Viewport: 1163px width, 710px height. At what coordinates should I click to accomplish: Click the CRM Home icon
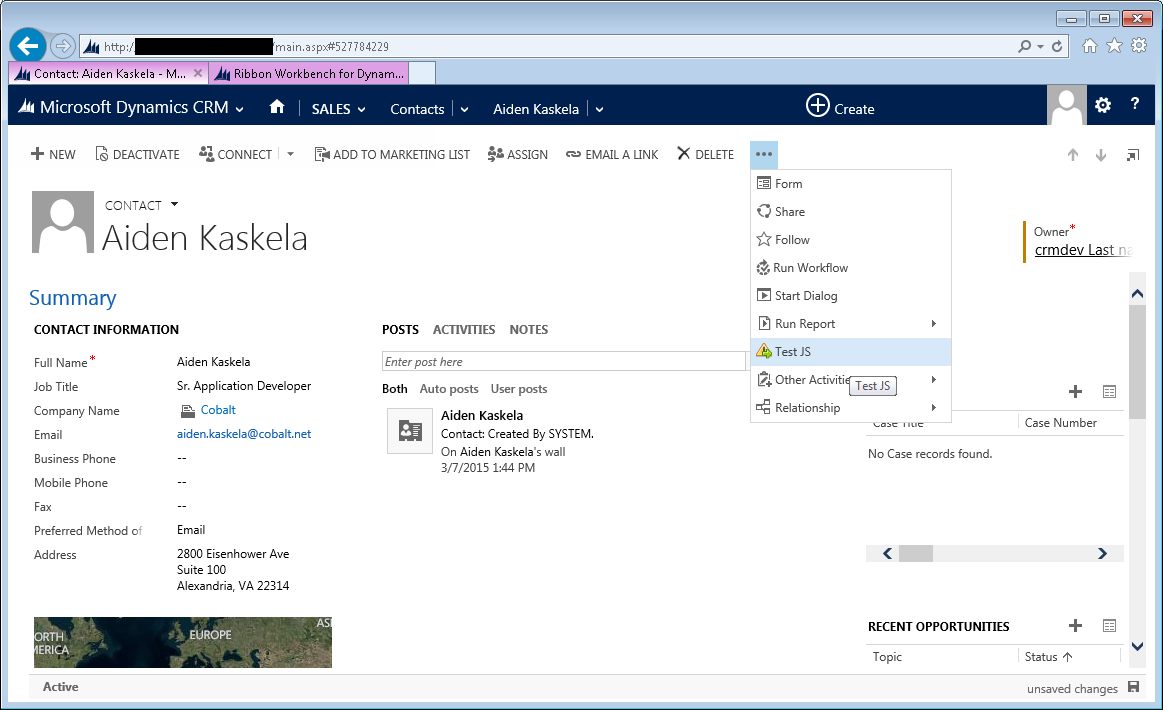pyautogui.click(x=277, y=108)
